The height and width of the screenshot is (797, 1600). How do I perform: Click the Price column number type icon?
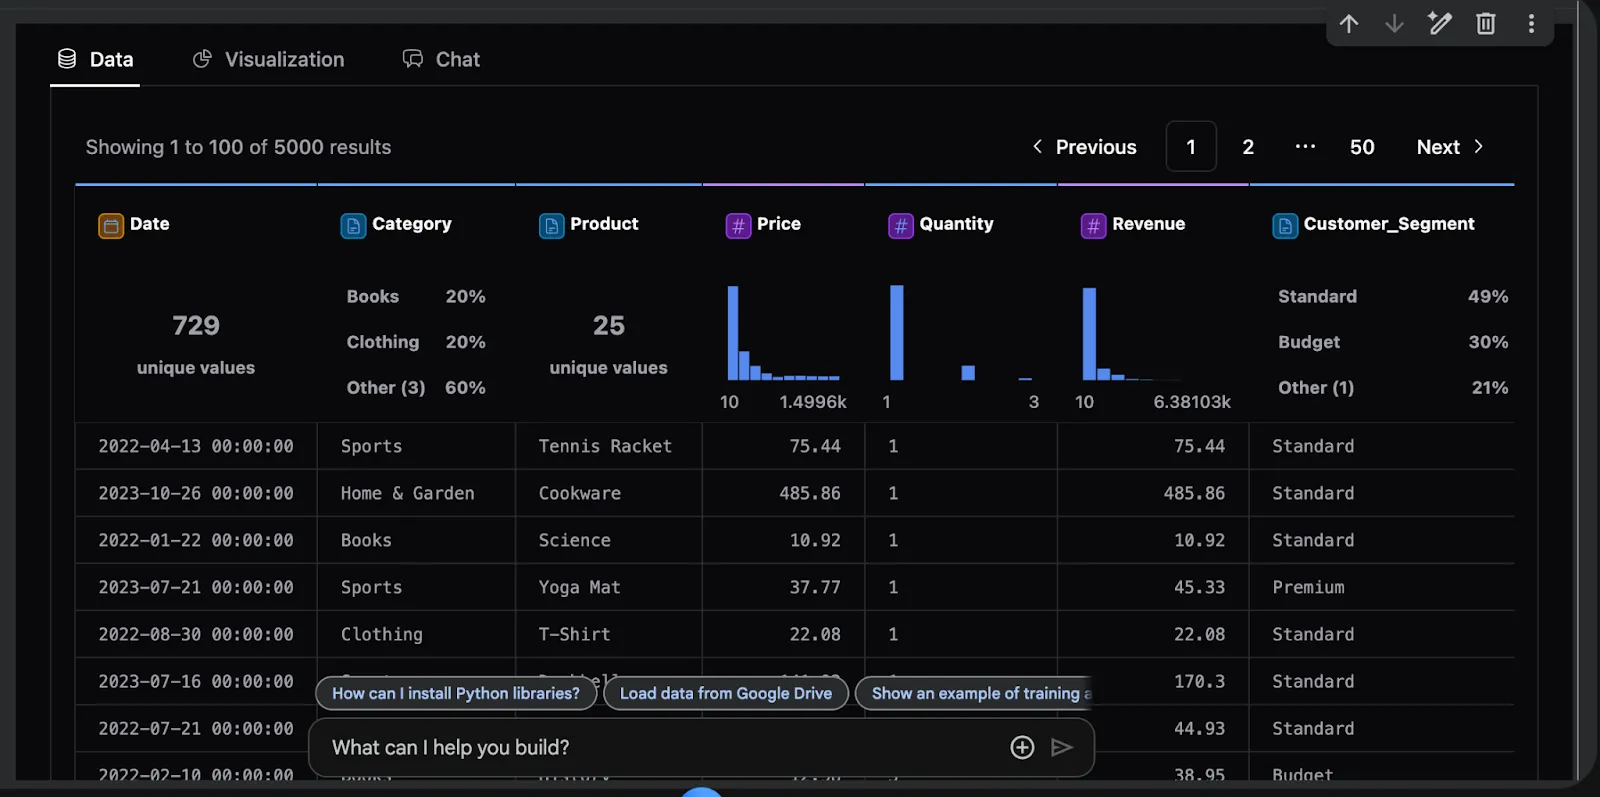coord(738,225)
